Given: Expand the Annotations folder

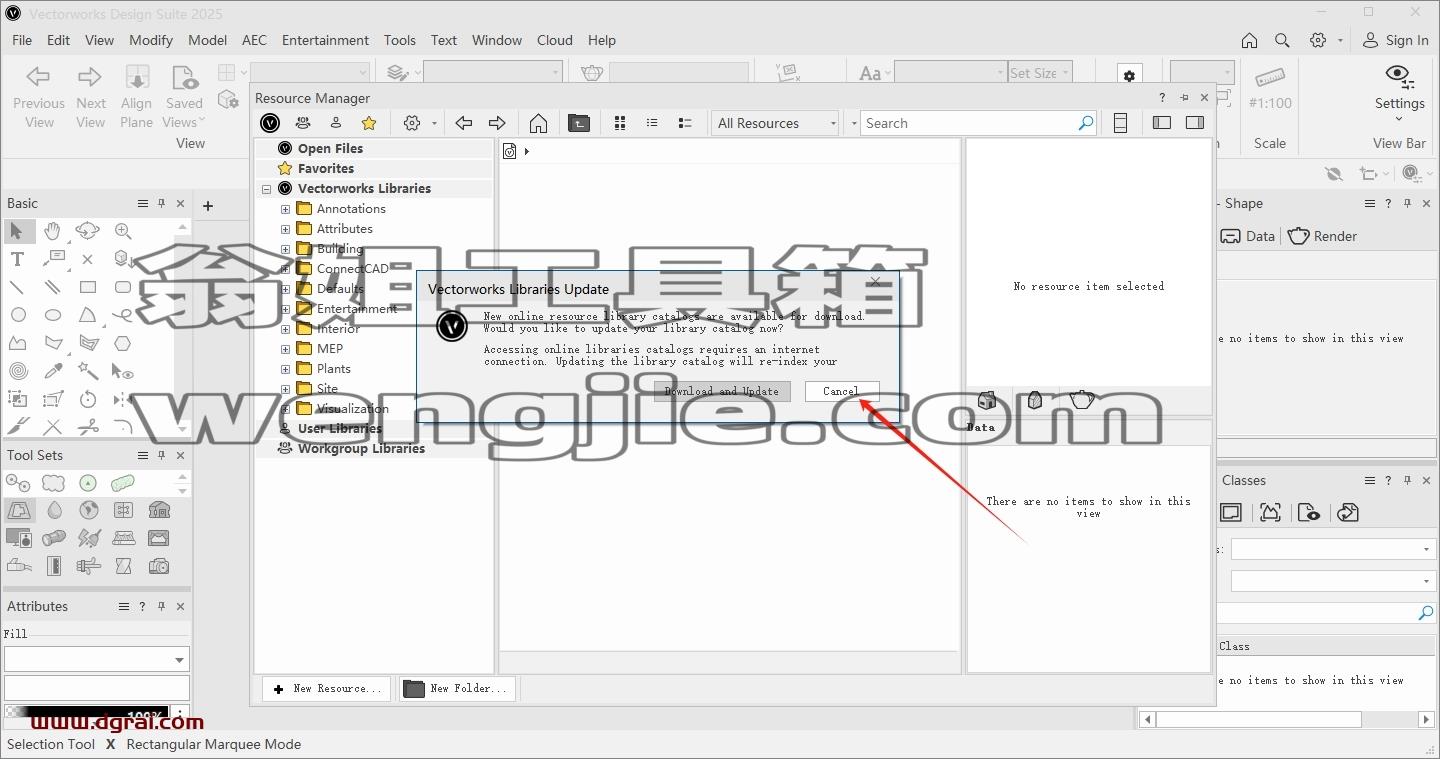Looking at the screenshot, I should pyautogui.click(x=285, y=209).
